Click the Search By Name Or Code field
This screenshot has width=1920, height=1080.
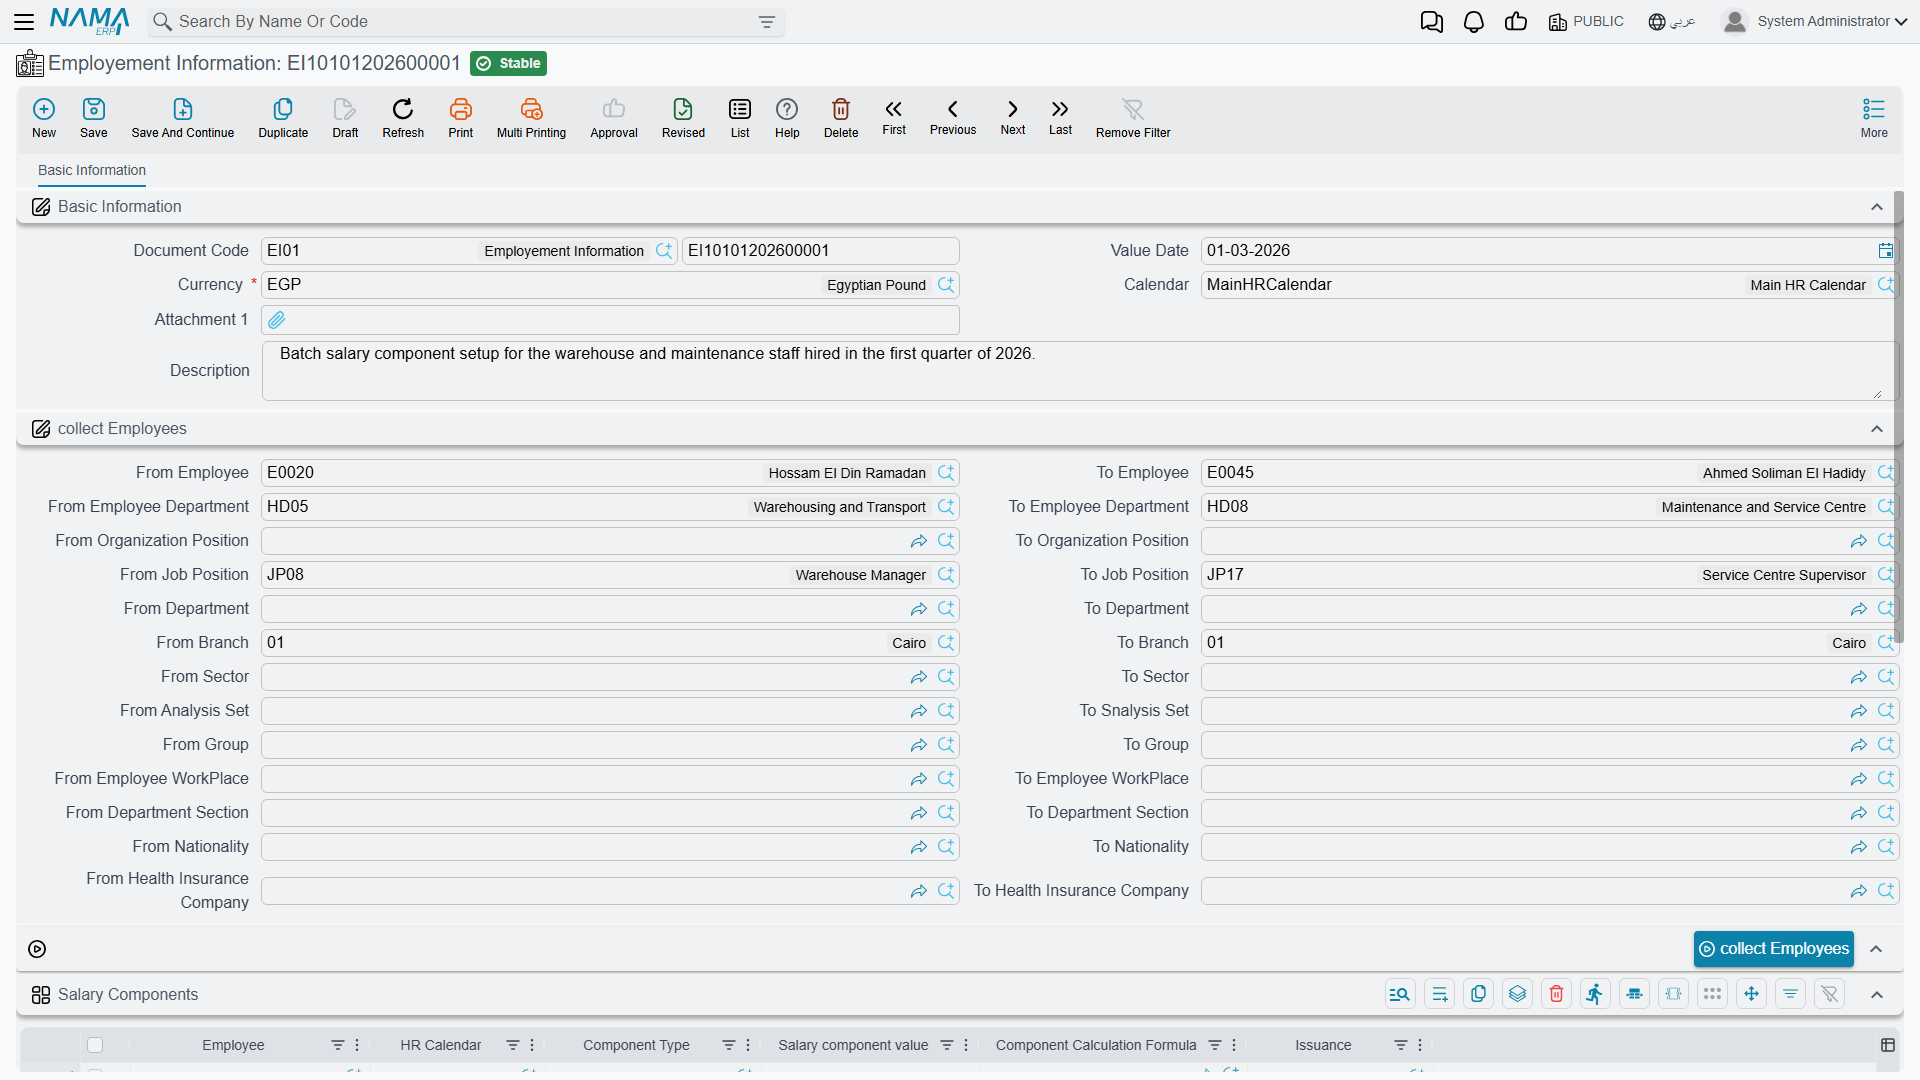(465, 22)
